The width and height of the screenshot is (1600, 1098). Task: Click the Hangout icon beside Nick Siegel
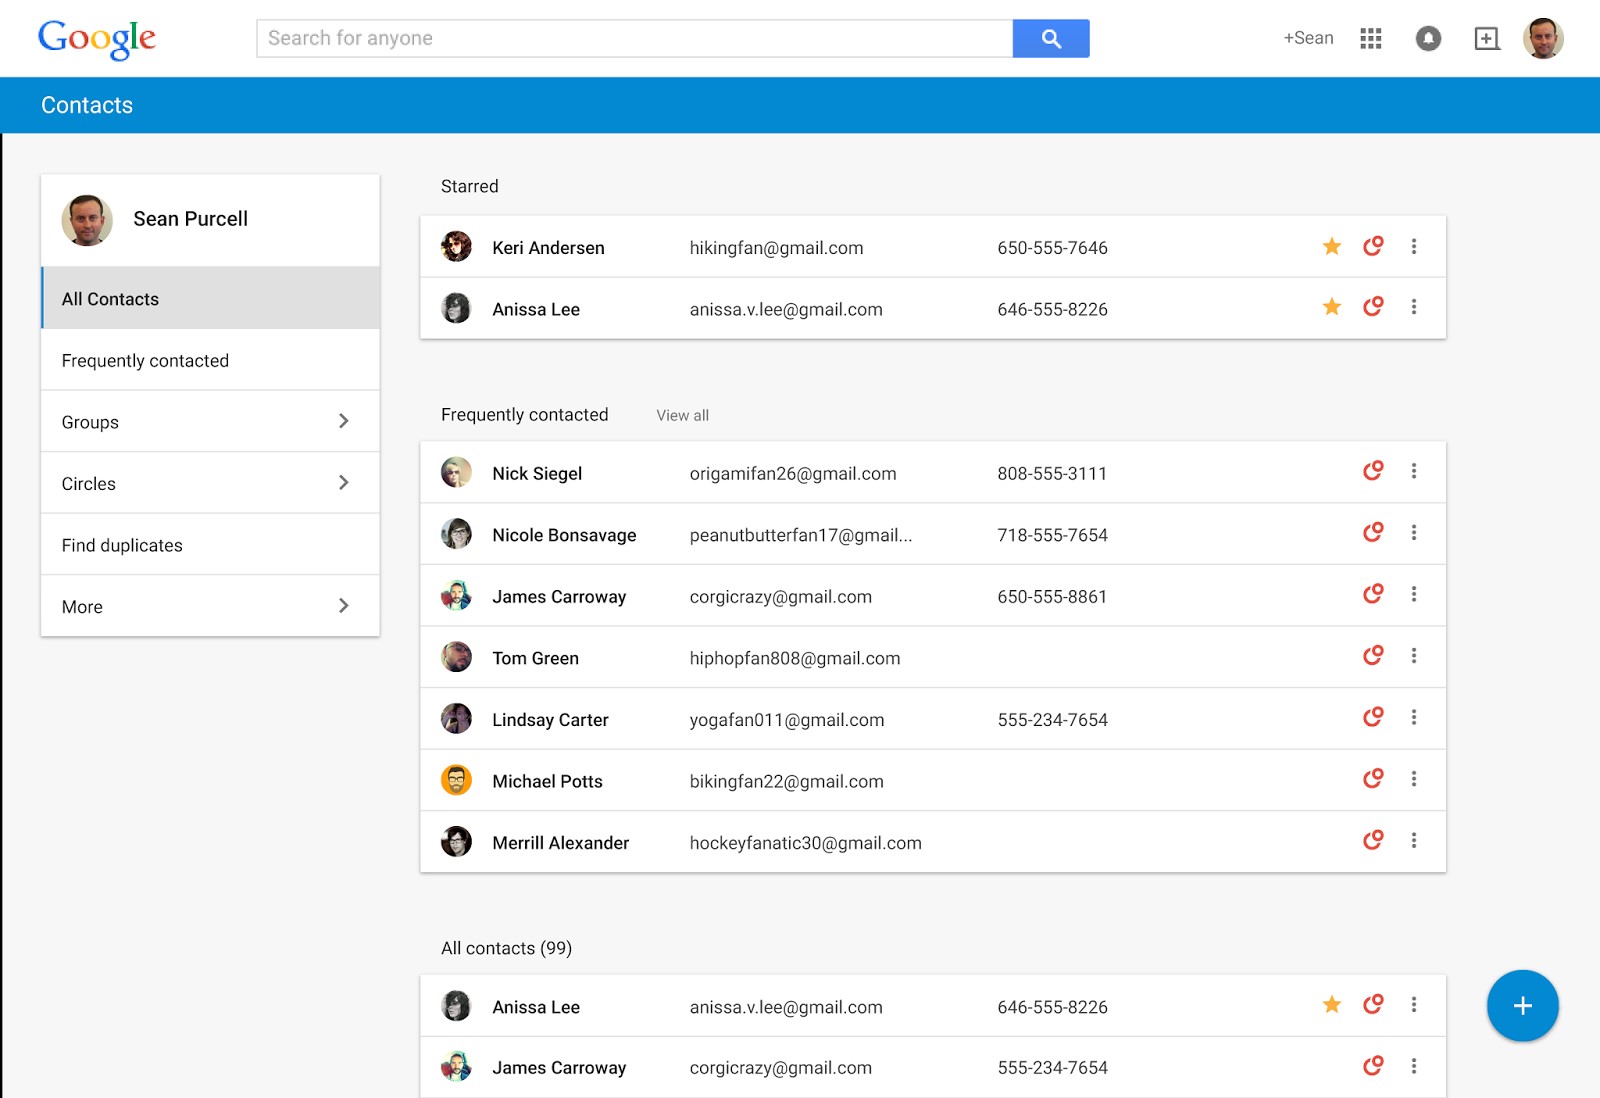tap(1373, 470)
